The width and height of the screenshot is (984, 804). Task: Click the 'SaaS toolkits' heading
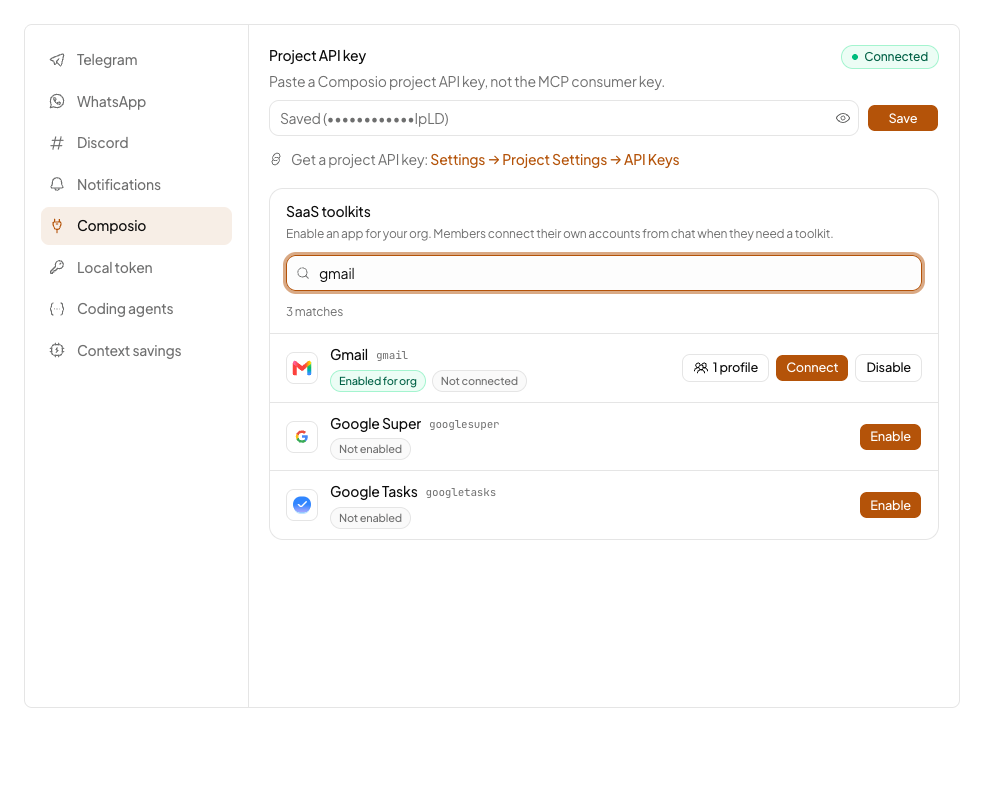[328, 212]
